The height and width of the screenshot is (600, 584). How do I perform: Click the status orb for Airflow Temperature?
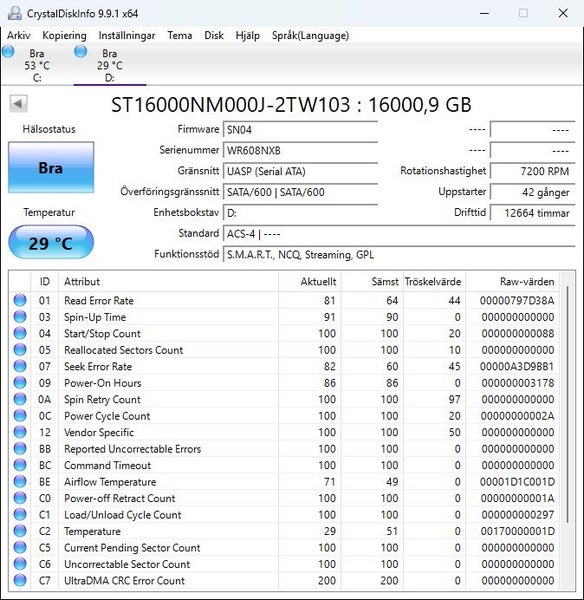coord(20,481)
